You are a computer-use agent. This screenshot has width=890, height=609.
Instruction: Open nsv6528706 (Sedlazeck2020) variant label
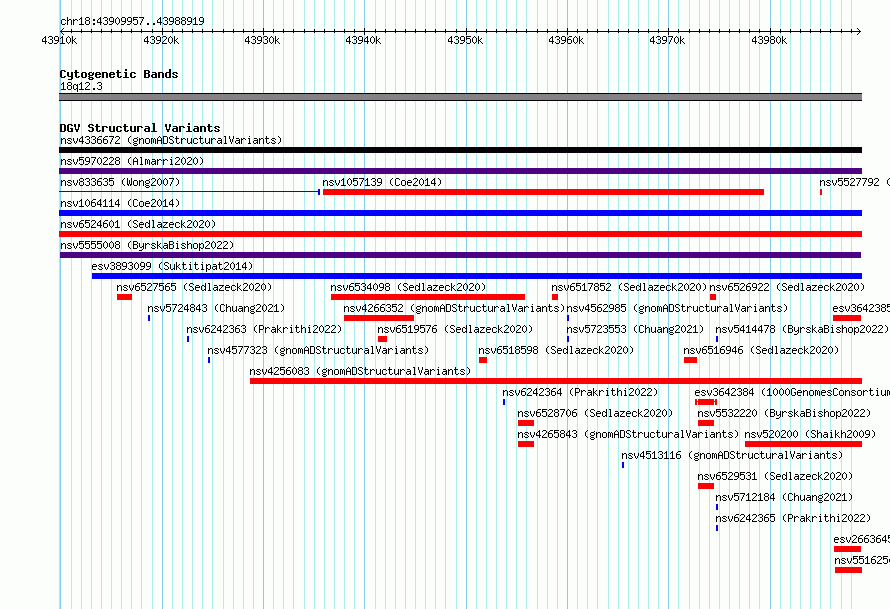[x=595, y=413]
